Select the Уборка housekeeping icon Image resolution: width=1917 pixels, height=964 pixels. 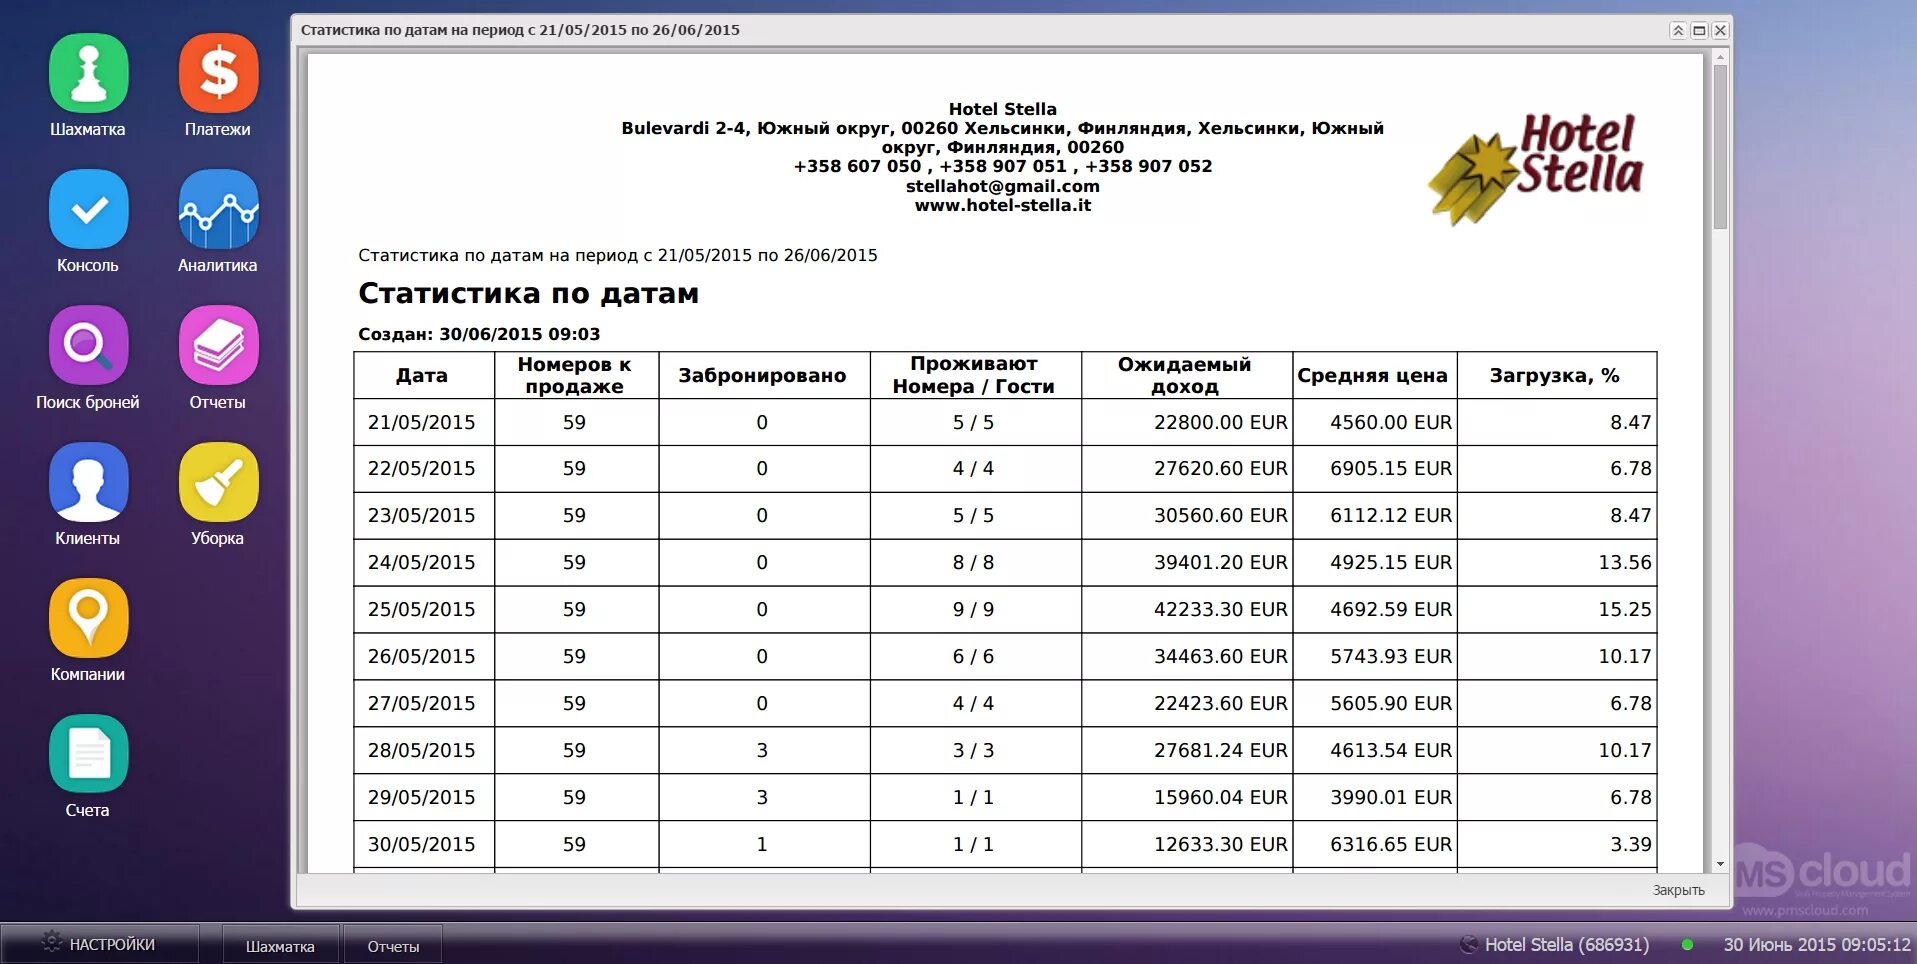click(218, 483)
